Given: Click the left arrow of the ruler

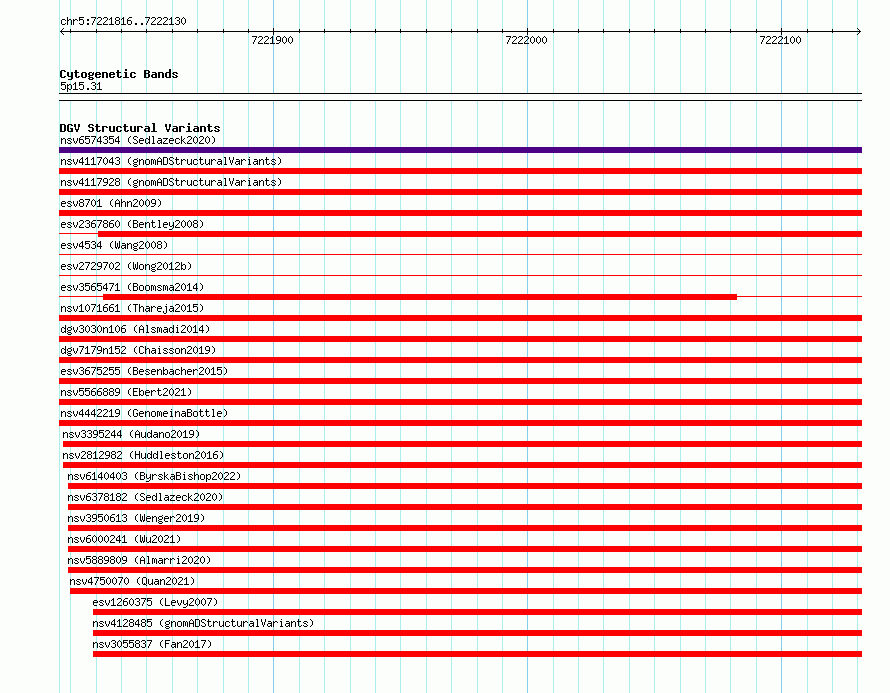Looking at the screenshot, I should [x=63, y=31].
